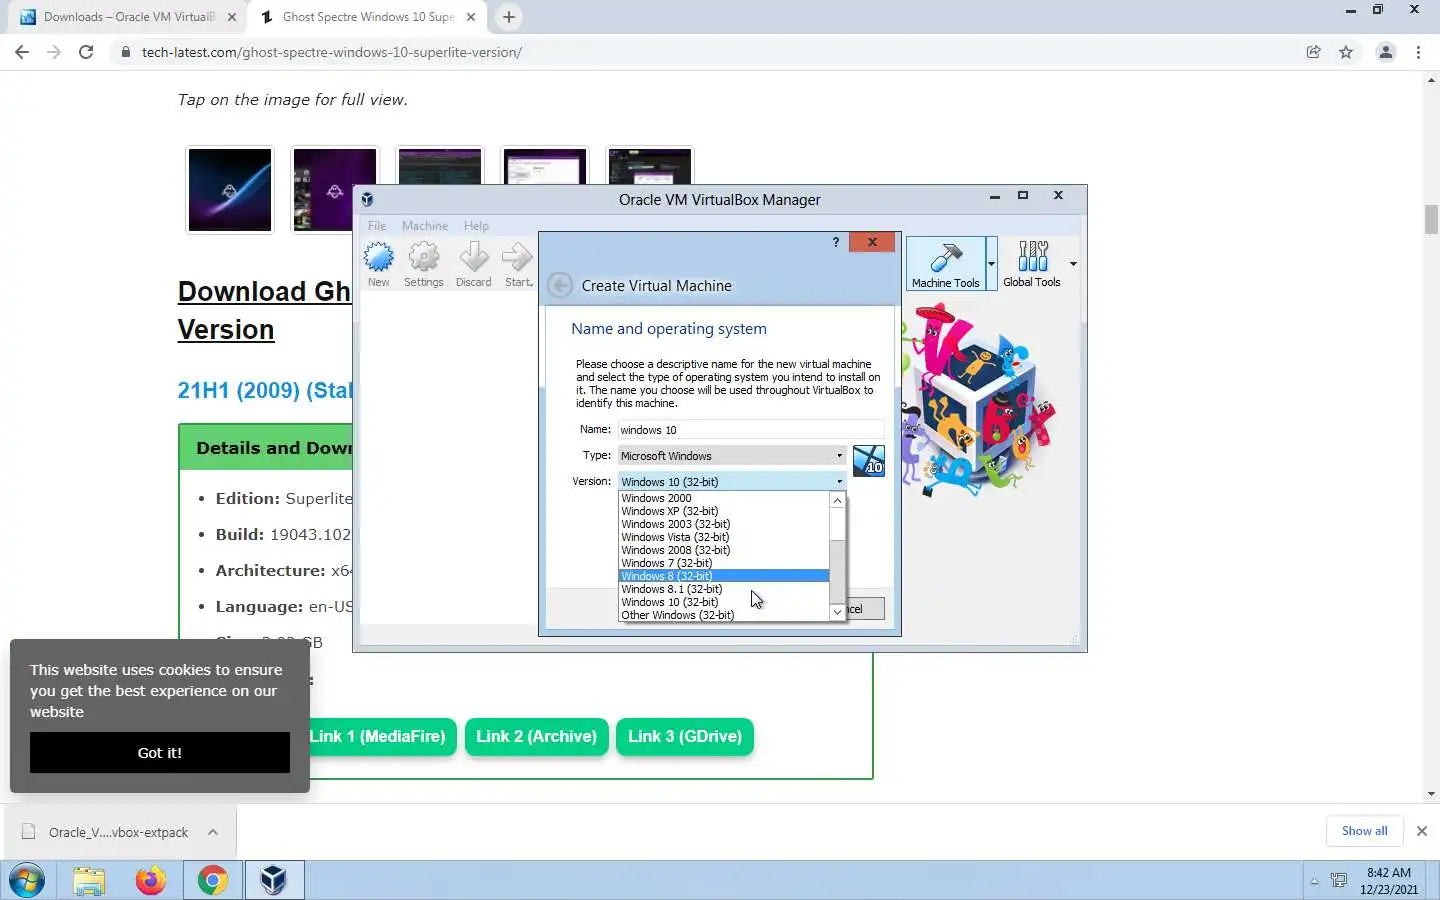The width and height of the screenshot is (1440, 900).
Task: Open Global Tools
Action: [x=1032, y=264]
